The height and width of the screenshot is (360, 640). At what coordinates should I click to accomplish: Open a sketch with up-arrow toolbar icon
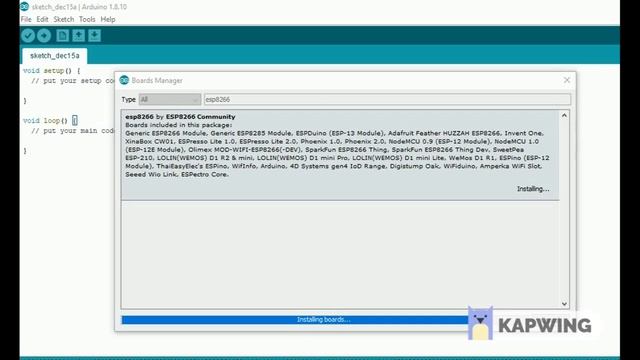click(78, 36)
